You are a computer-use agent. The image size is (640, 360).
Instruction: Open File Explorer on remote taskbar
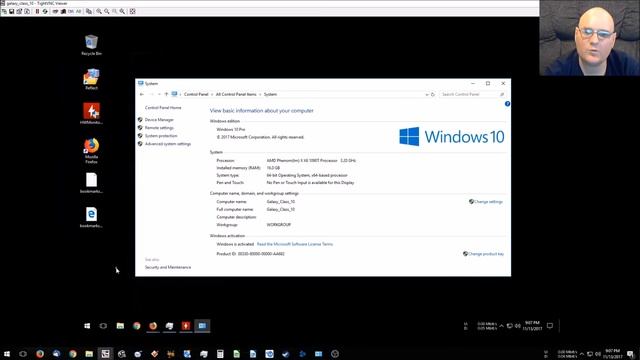coord(120,326)
